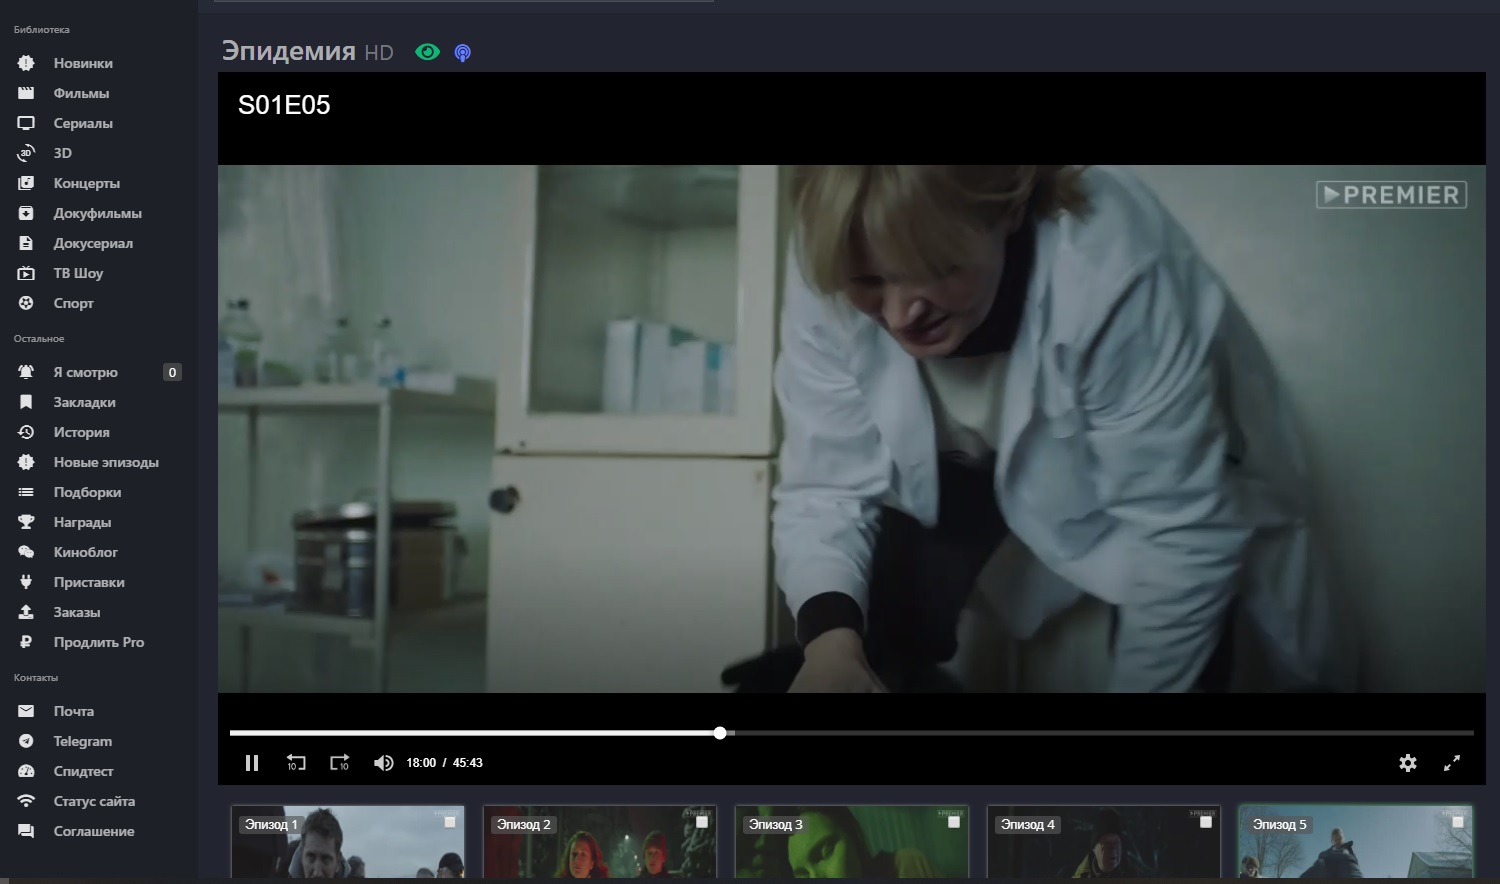The height and width of the screenshot is (884, 1500).
Task: Check the box on Эпизод 3
Action: point(954,822)
